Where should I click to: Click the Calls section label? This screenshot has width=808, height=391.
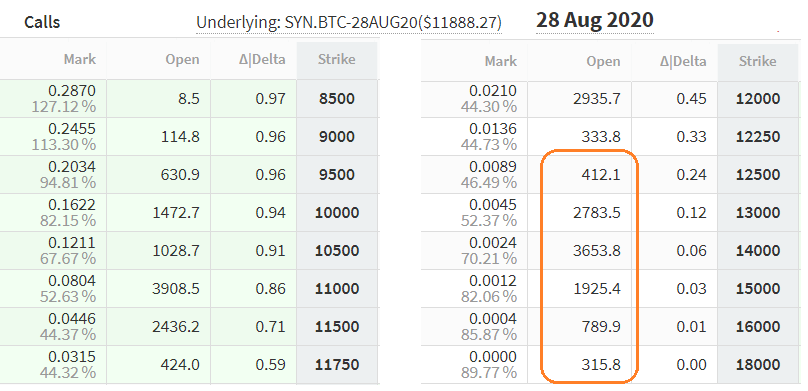coord(42,22)
